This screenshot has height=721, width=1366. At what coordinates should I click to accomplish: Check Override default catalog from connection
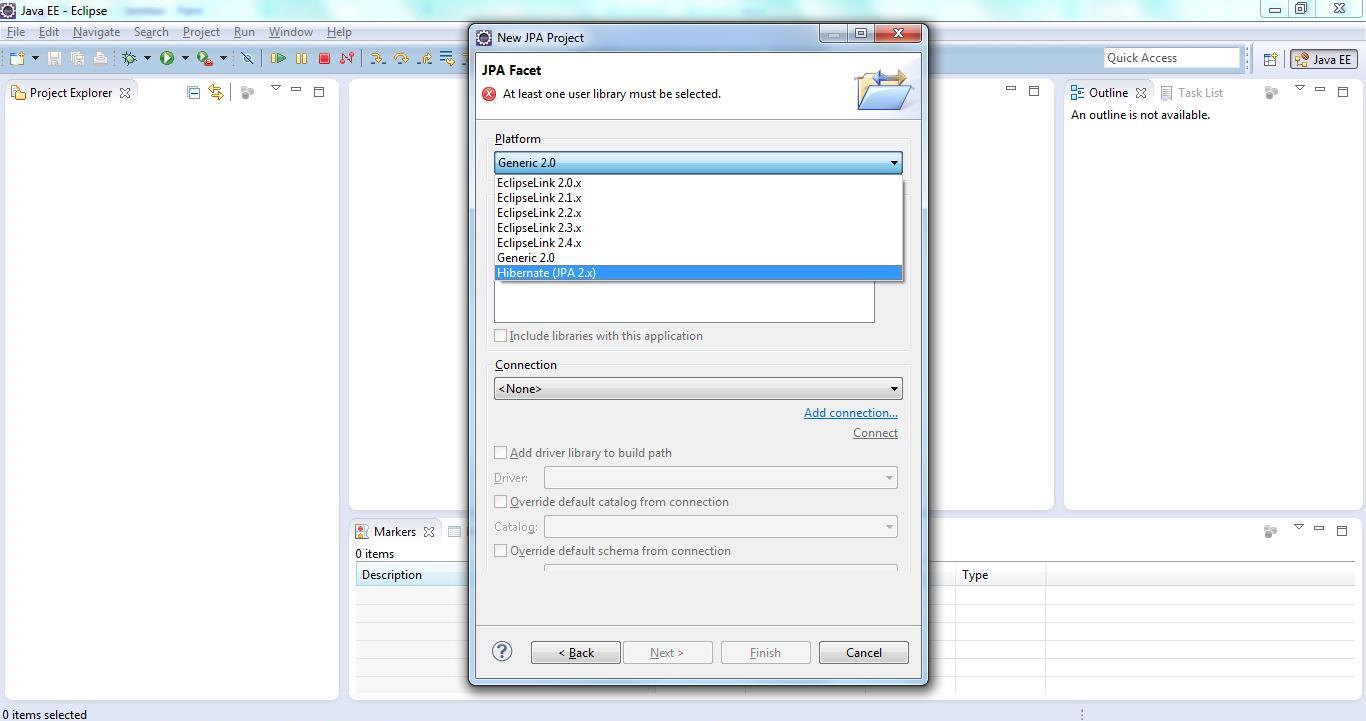click(x=611, y=502)
